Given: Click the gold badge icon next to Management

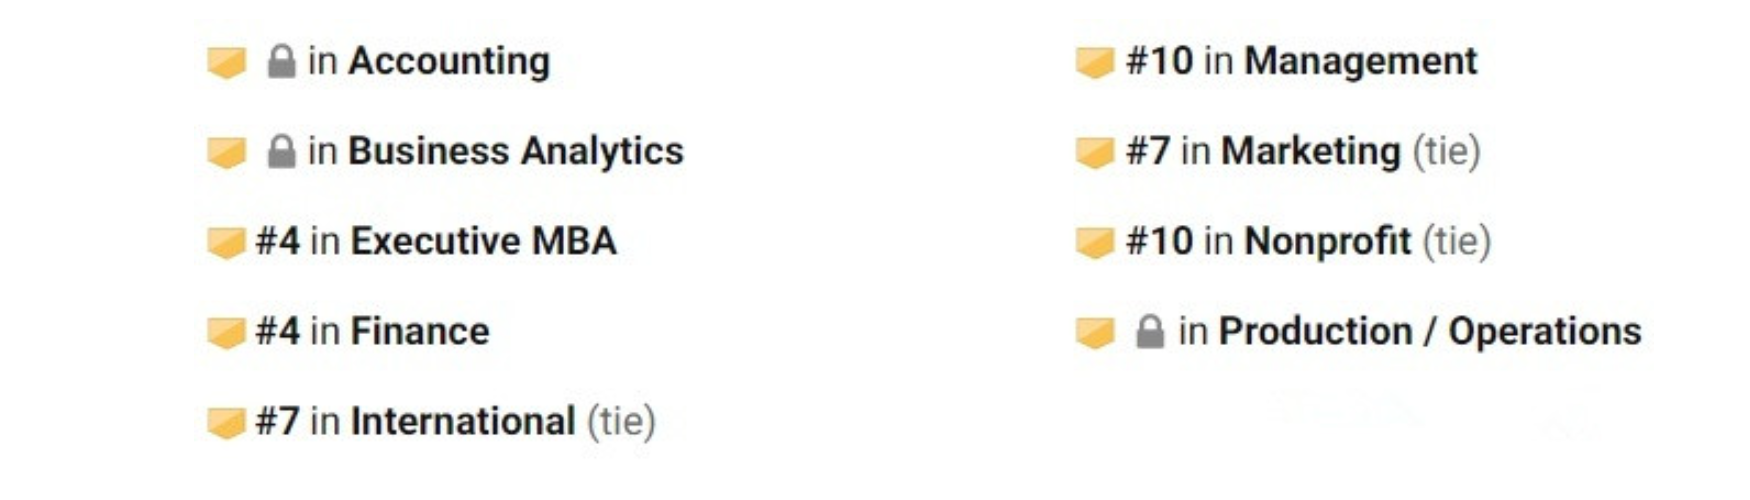Looking at the screenshot, I should pyautogui.click(x=1095, y=62).
